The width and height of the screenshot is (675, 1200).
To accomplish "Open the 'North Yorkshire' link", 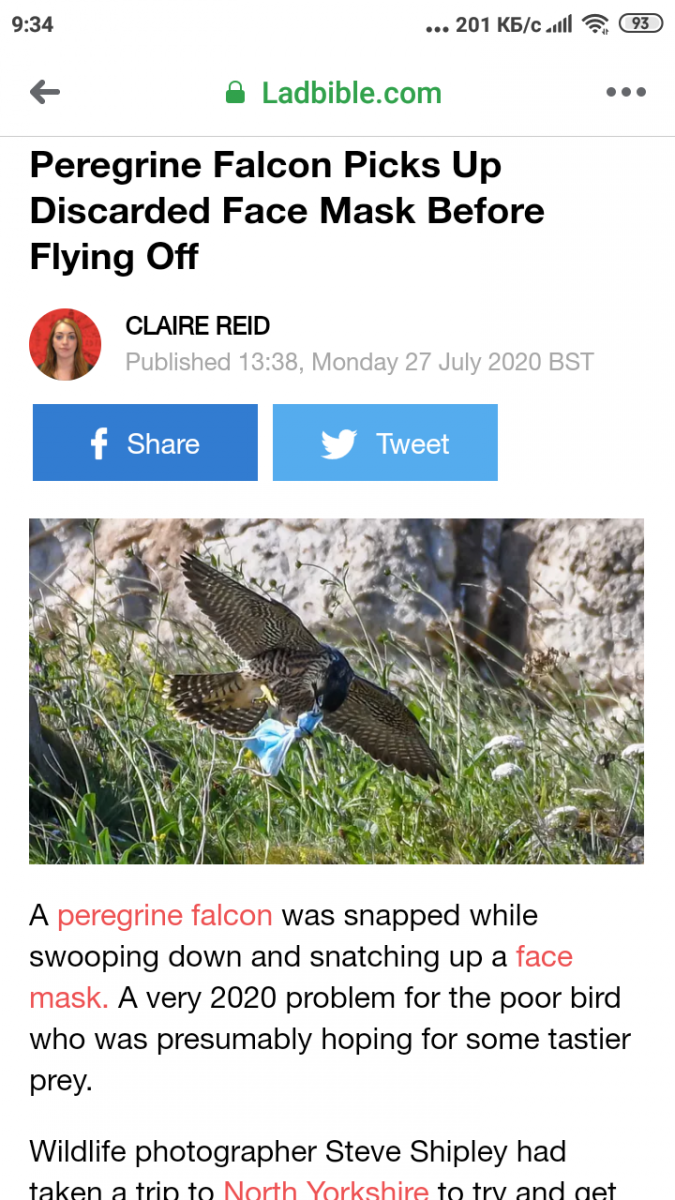I will pyautogui.click(x=326, y=1187).
